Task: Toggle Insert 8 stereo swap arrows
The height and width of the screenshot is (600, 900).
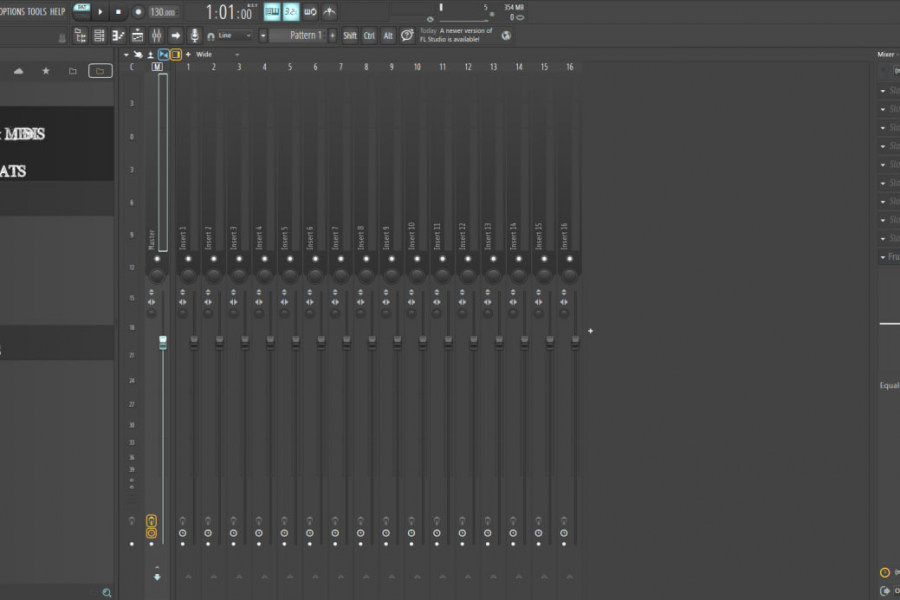Action: coord(360,302)
